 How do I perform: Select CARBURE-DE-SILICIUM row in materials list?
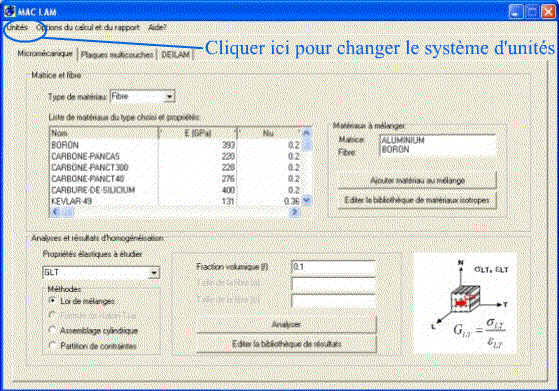click(175, 190)
